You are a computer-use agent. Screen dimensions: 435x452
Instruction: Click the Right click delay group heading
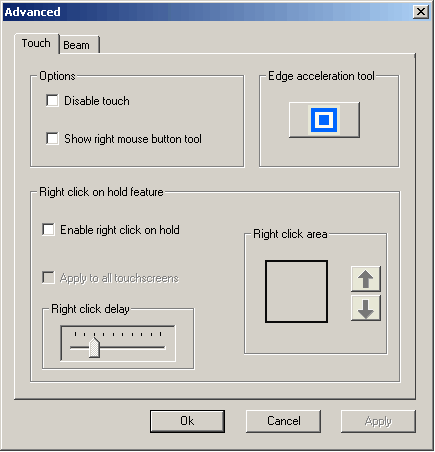click(90, 309)
